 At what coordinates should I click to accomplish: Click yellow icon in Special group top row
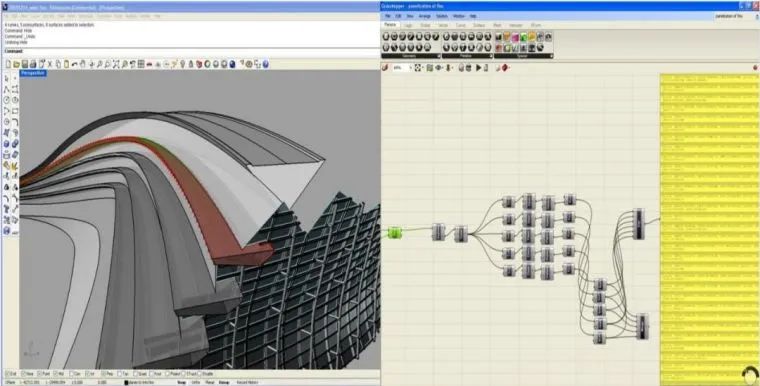click(532, 36)
